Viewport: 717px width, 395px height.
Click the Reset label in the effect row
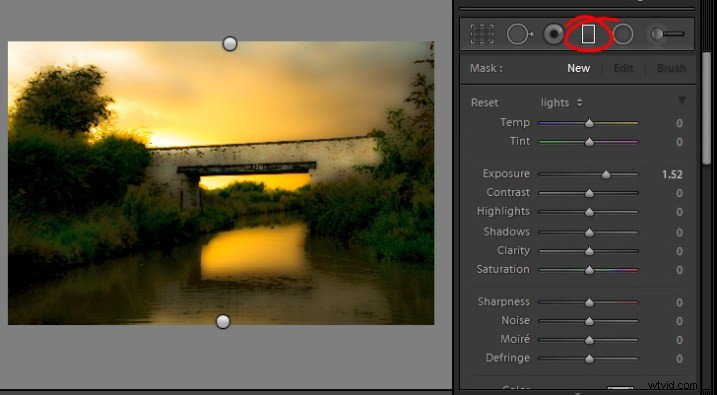(485, 103)
